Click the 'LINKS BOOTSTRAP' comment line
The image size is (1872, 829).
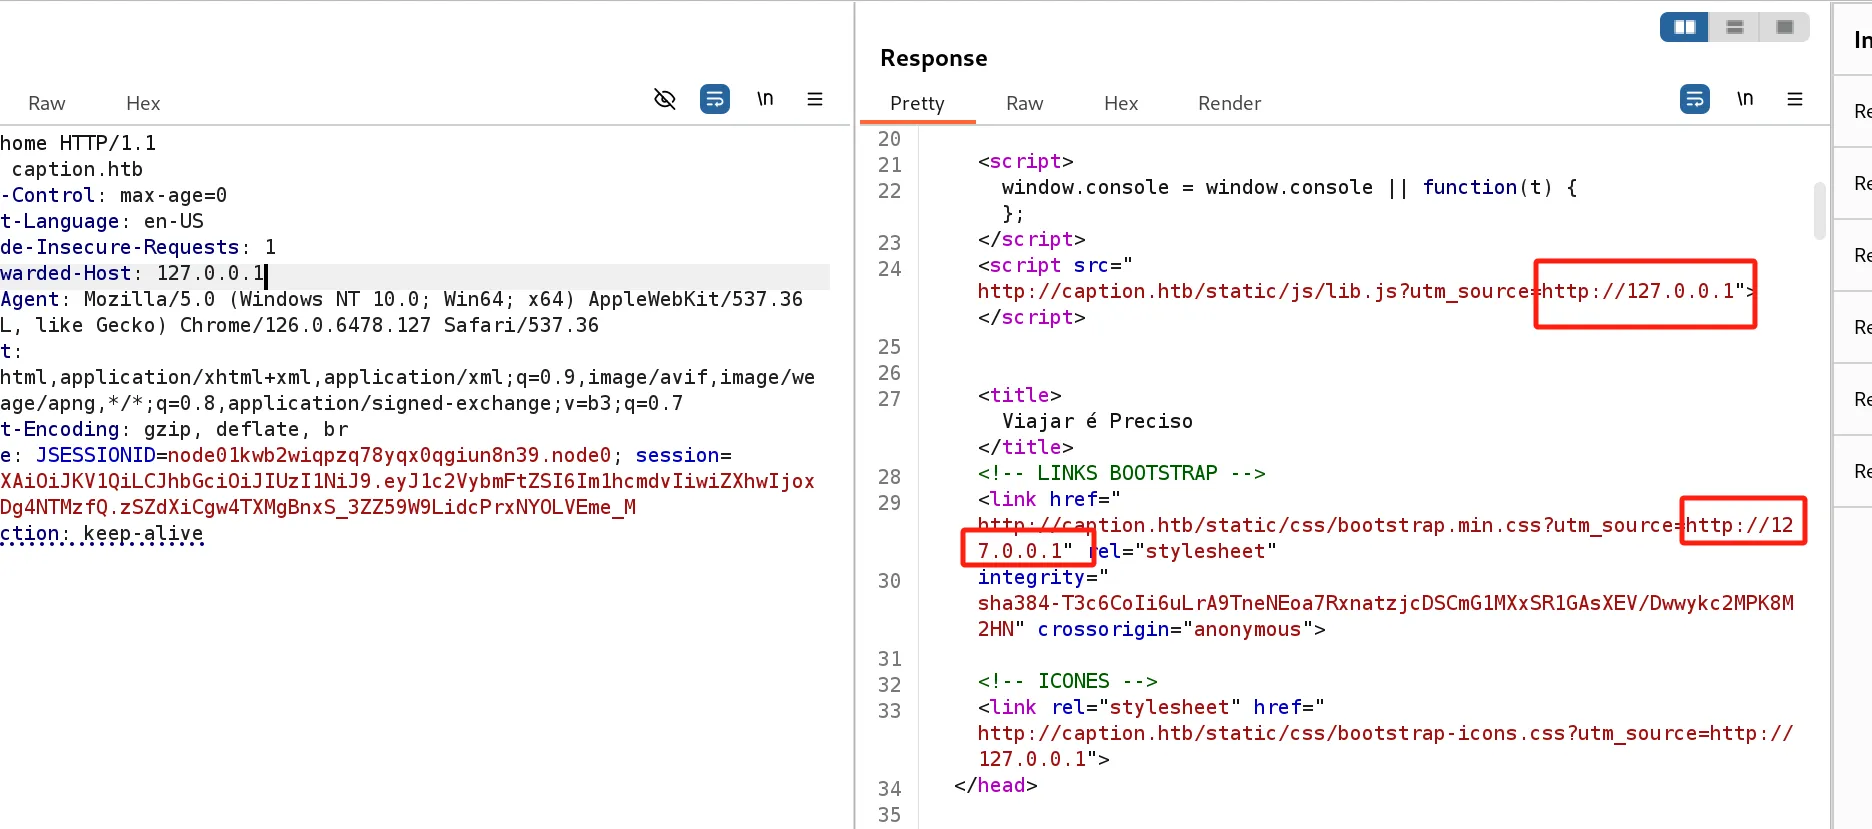(1122, 473)
